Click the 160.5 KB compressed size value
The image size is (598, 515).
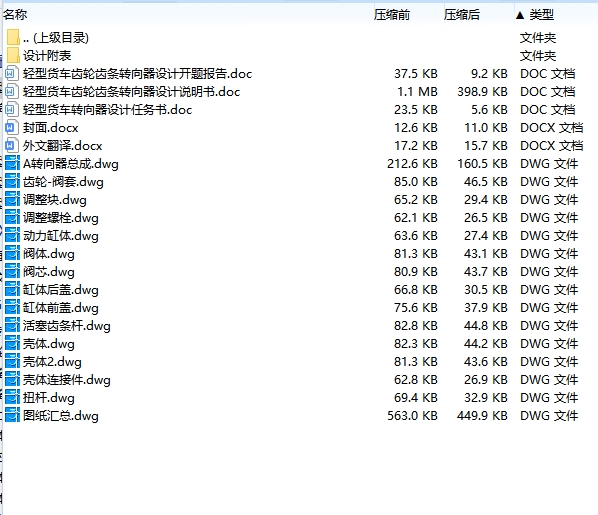pos(482,164)
